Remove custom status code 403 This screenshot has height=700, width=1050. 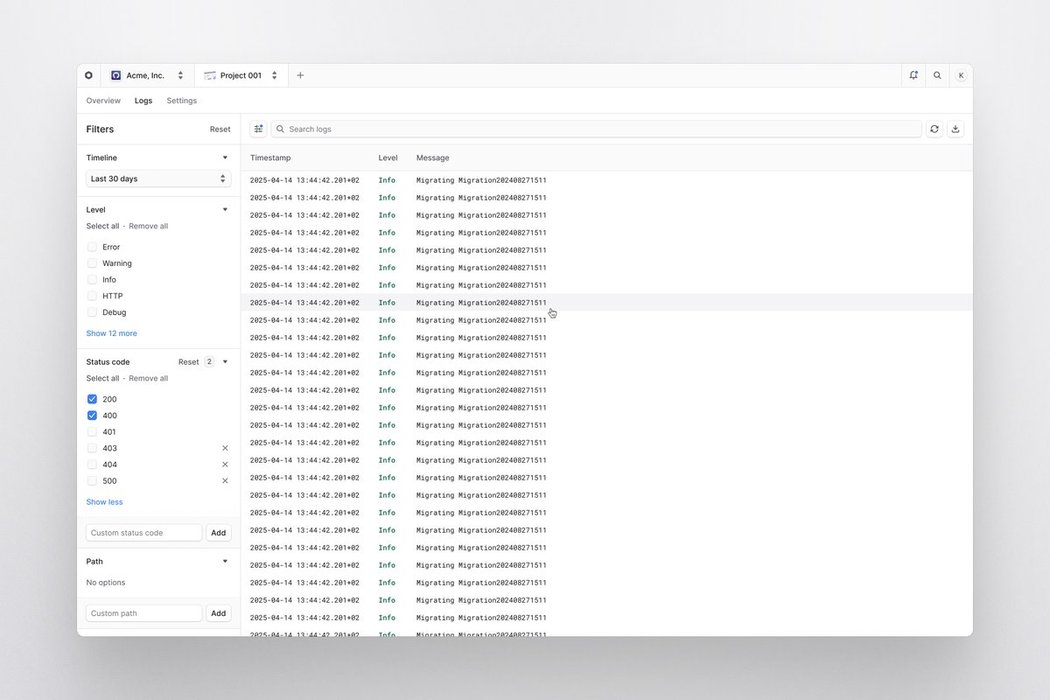[x=225, y=448]
